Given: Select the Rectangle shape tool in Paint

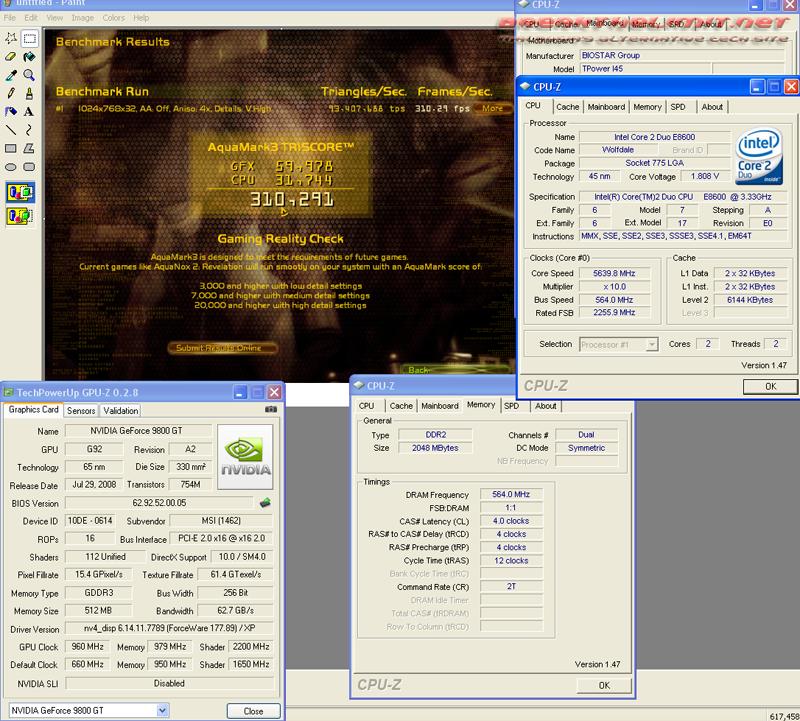Looking at the screenshot, I should (11, 148).
